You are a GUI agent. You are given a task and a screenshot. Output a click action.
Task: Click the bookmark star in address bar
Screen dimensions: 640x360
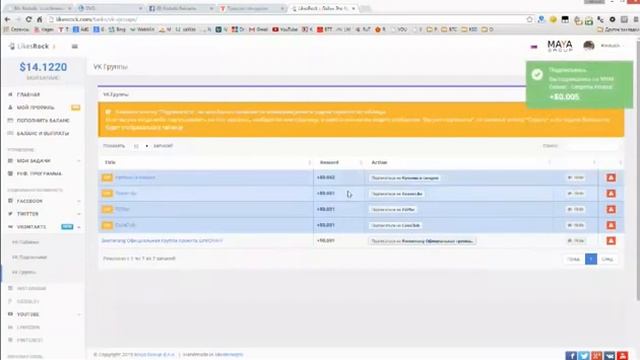click(529, 19)
